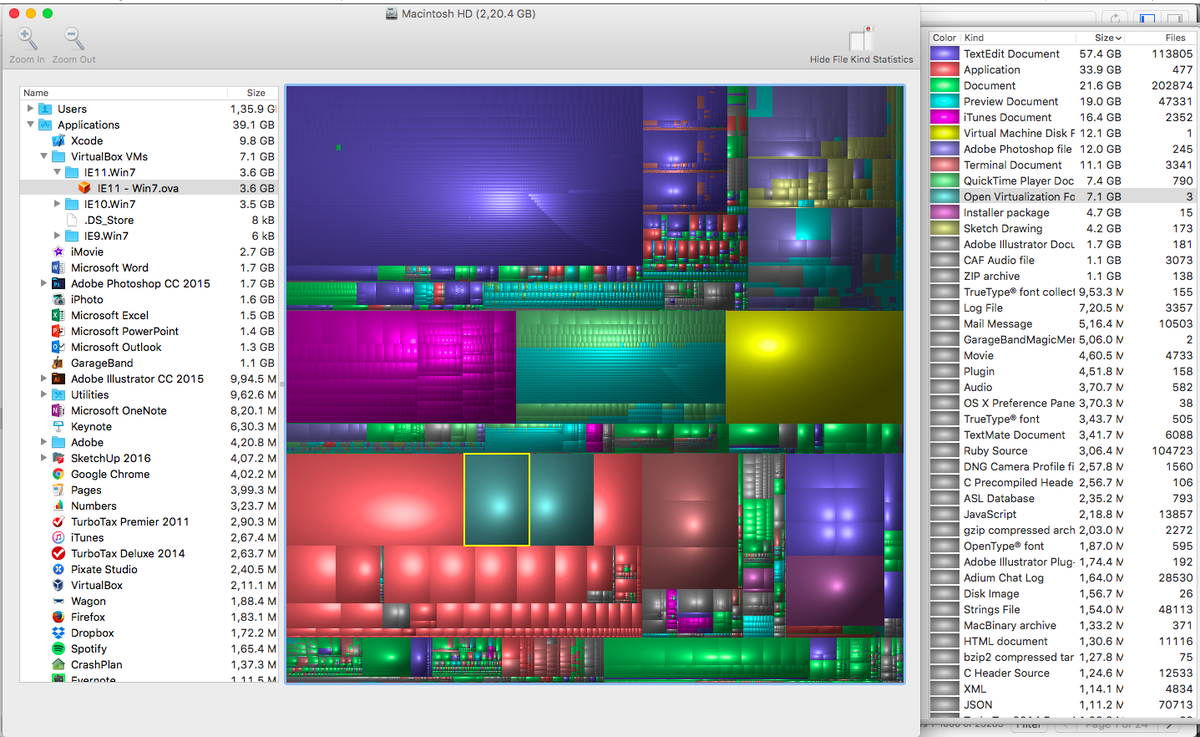Select the Microsoft PowerPoint icon
Screen dimensions: 1200x737
(x=58, y=331)
